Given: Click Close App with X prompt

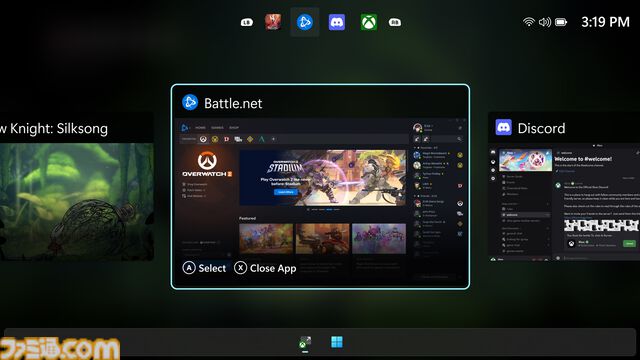Looking at the screenshot, I should [x=265, y=268].
